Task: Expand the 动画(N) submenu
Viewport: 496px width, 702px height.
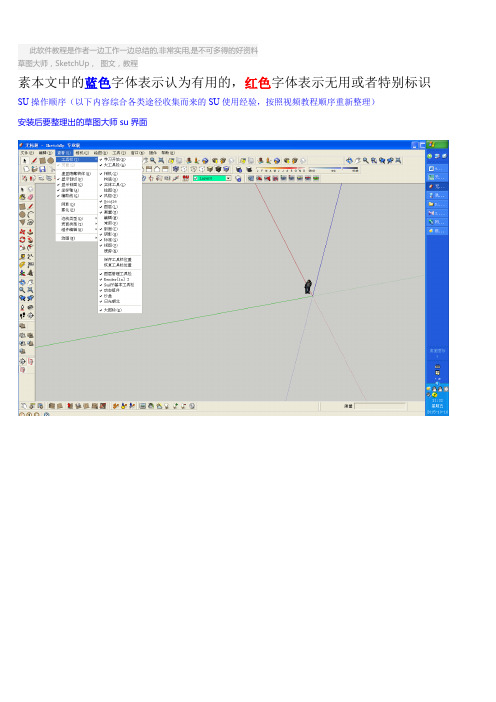Action: pos(77,238)
